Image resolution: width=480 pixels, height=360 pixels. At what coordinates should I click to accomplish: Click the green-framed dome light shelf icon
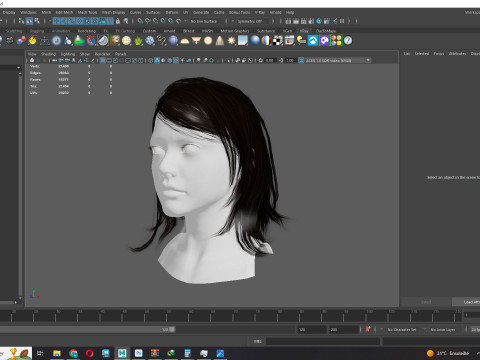click(x=103, y=41)
